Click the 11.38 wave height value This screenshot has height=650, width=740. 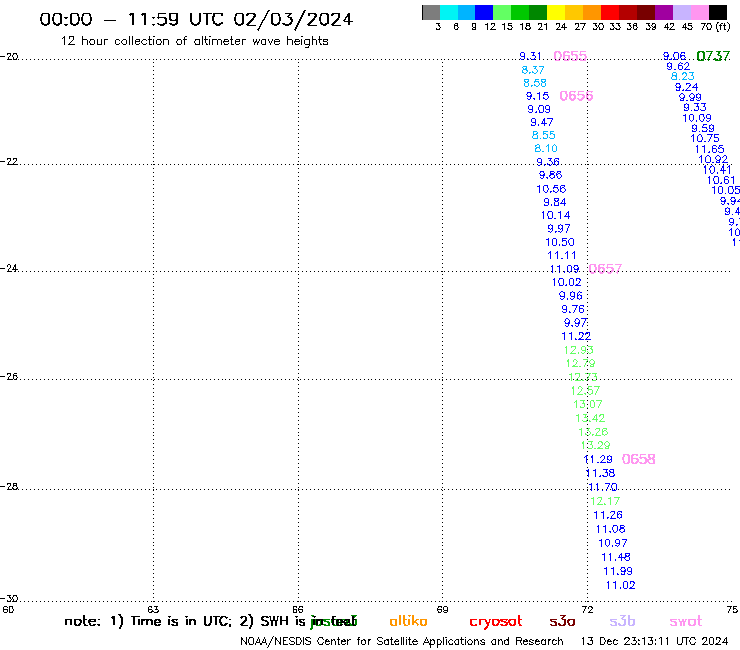tap(600, 473)
